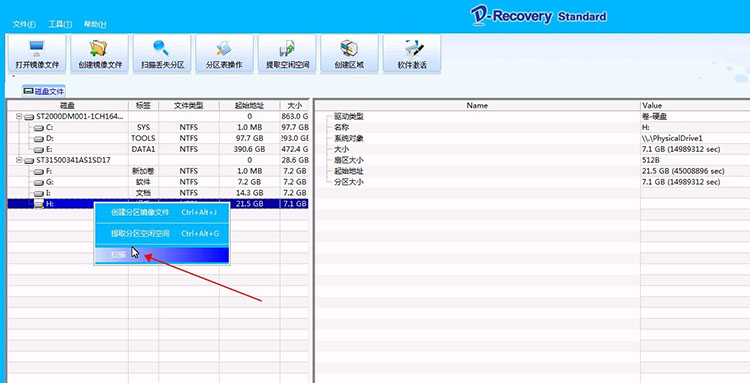Select the G: 软件 partition row
Viewport: 750px width, 383px height.
coord(158,182)
